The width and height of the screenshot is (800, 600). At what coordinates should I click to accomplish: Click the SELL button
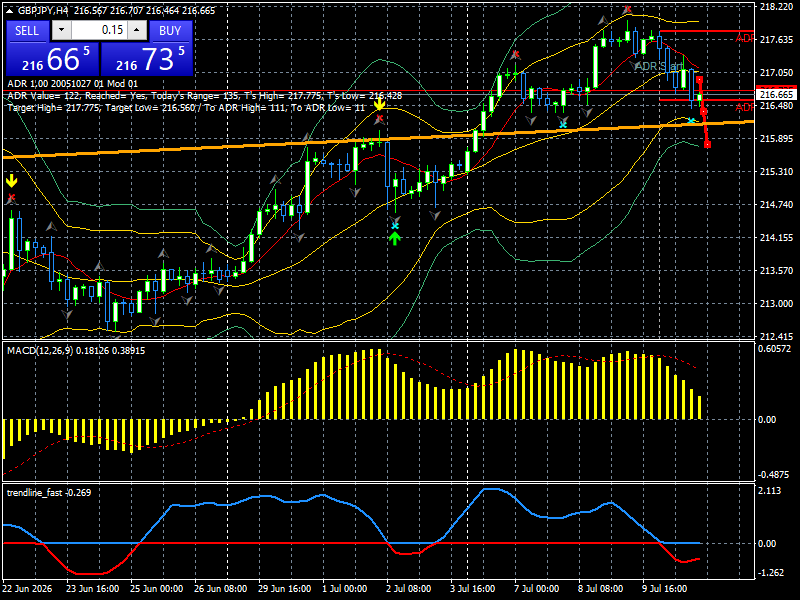(x=27, y=31)
